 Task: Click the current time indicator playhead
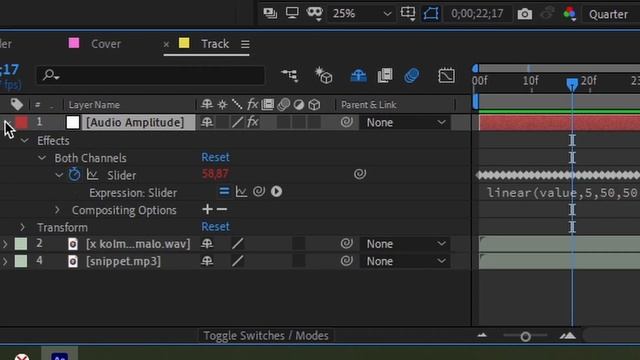pos(572,84)
